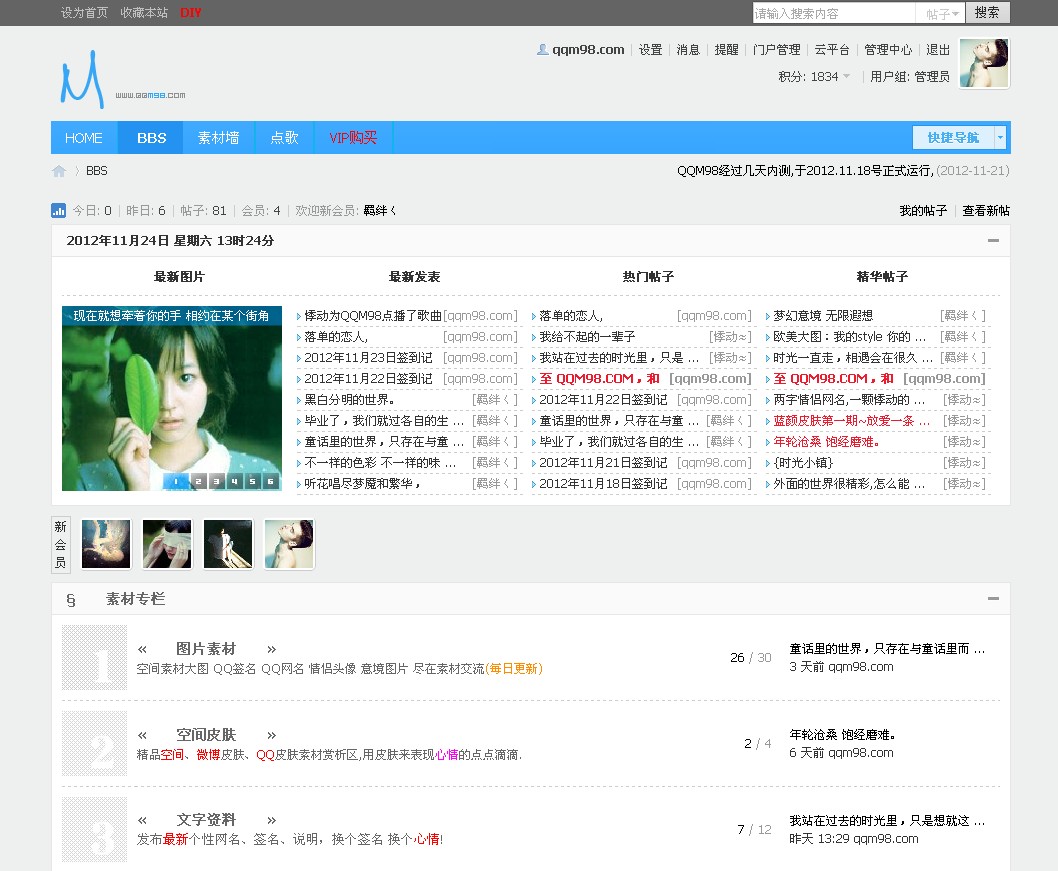Click 设为首页 link
This screenshot has height=871, width=1058.
pos(84,13)
